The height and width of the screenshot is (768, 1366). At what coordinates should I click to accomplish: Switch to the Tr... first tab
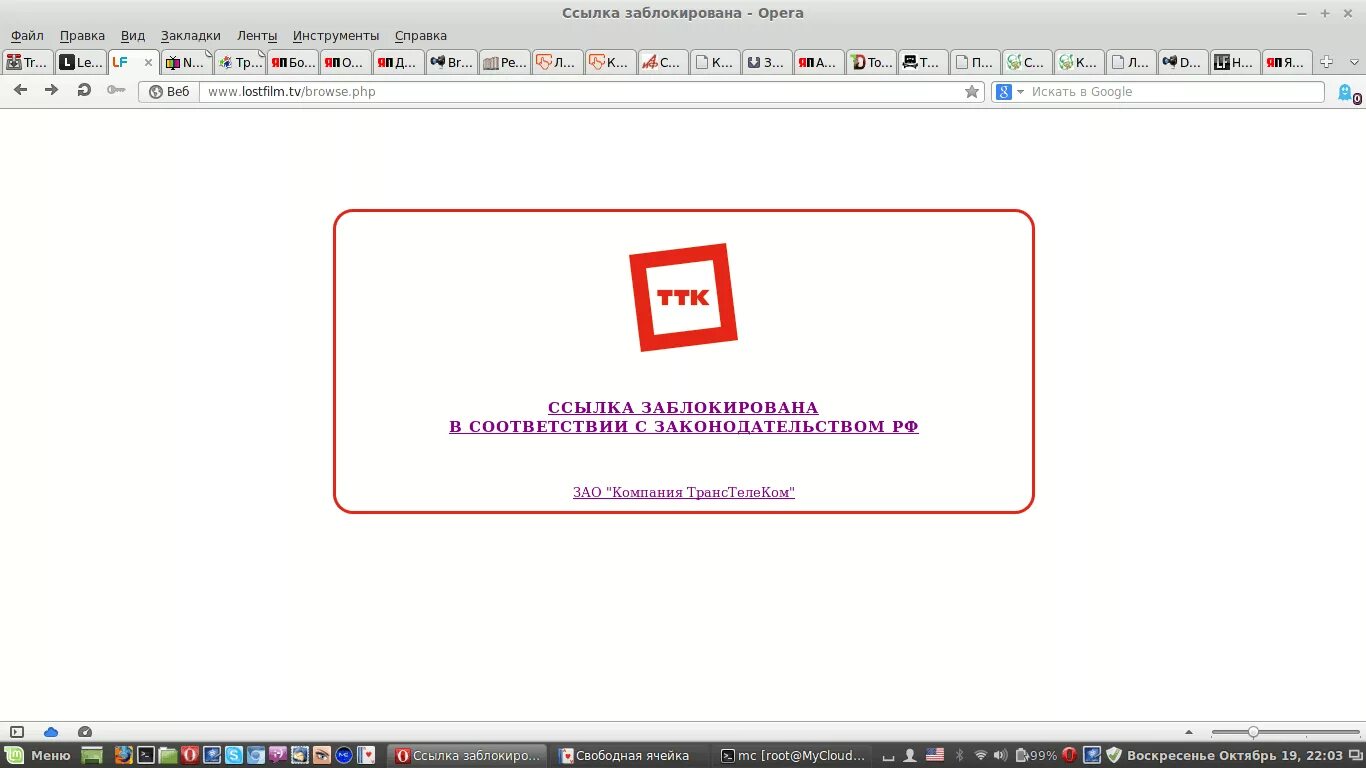tap(27, 62)
